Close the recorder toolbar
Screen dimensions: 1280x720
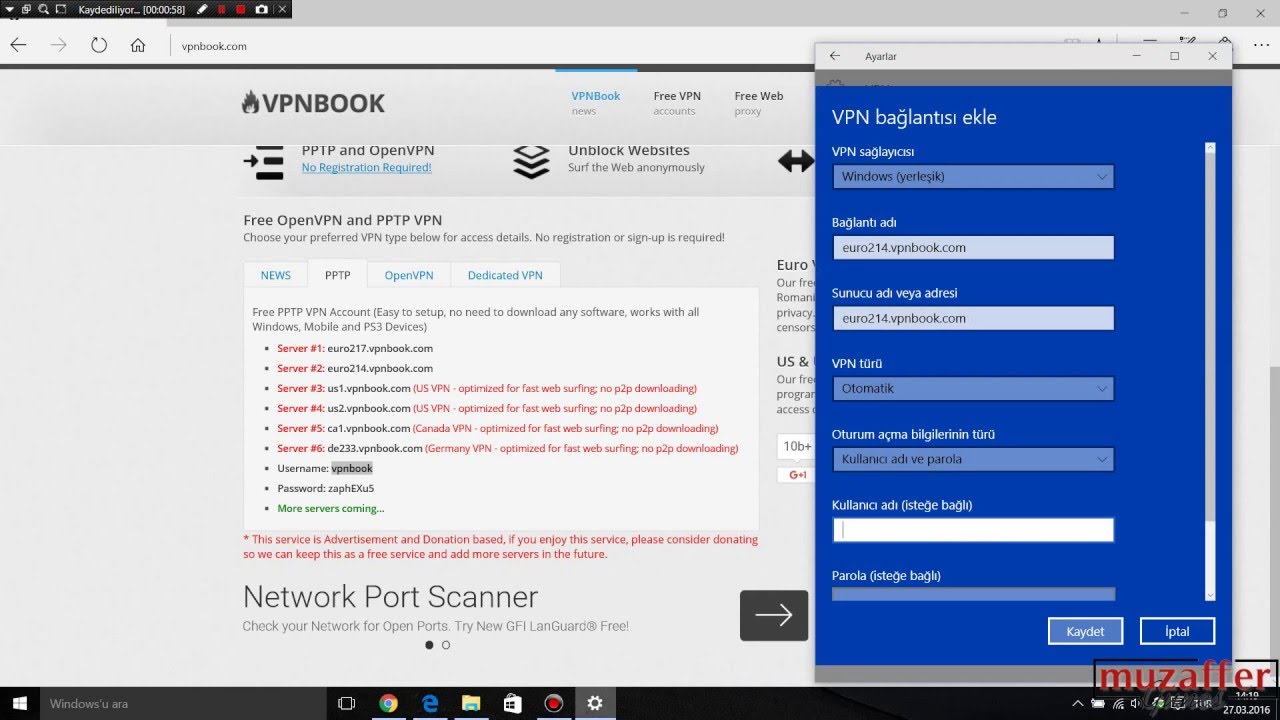[281, 9]
